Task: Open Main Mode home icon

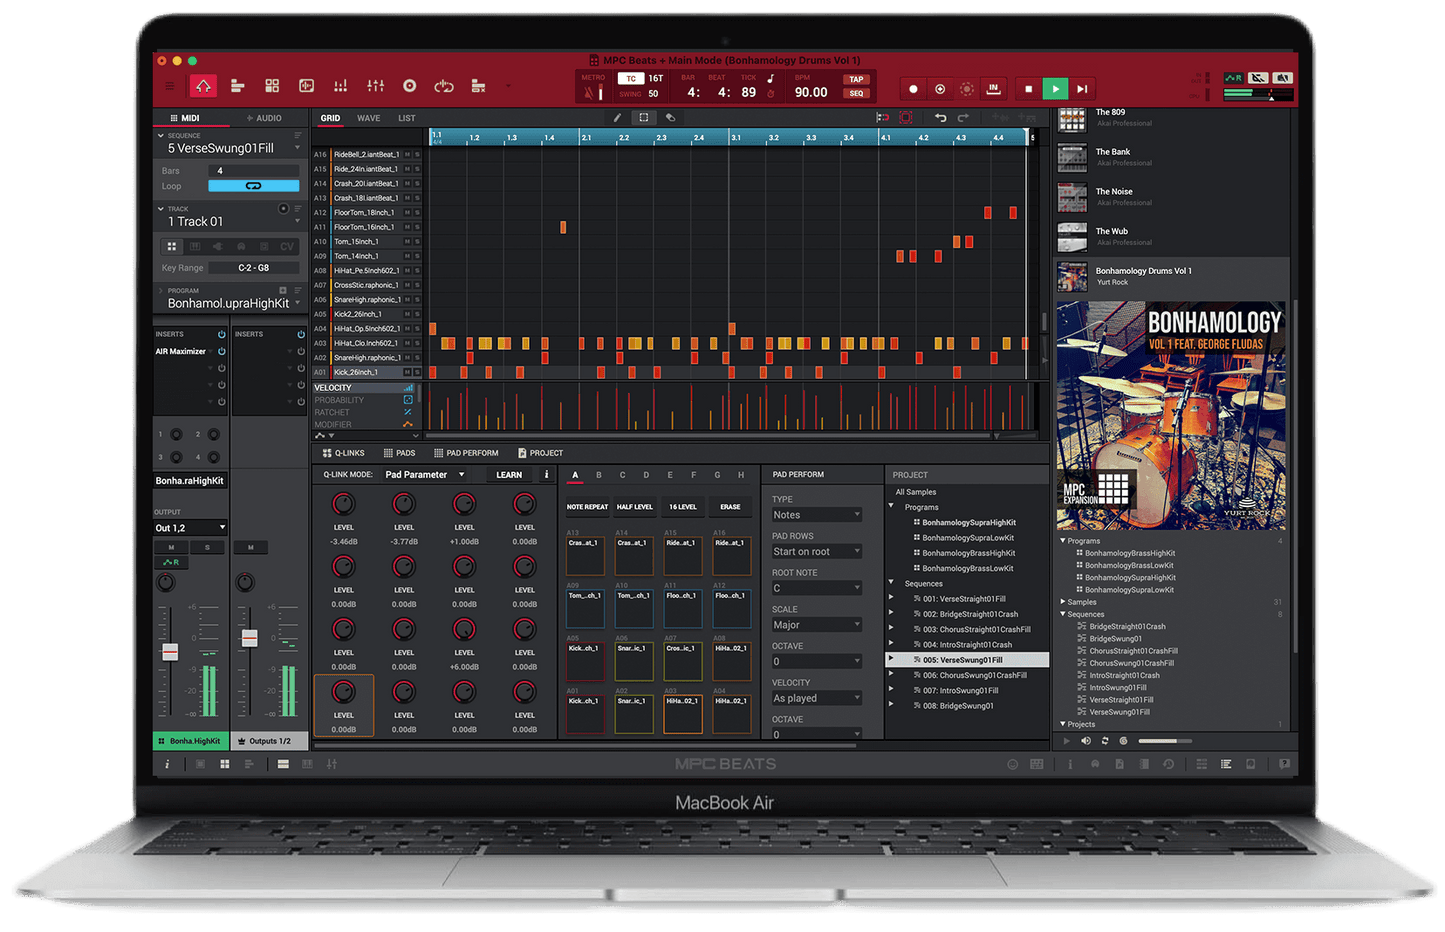Action: coord(203,86)
